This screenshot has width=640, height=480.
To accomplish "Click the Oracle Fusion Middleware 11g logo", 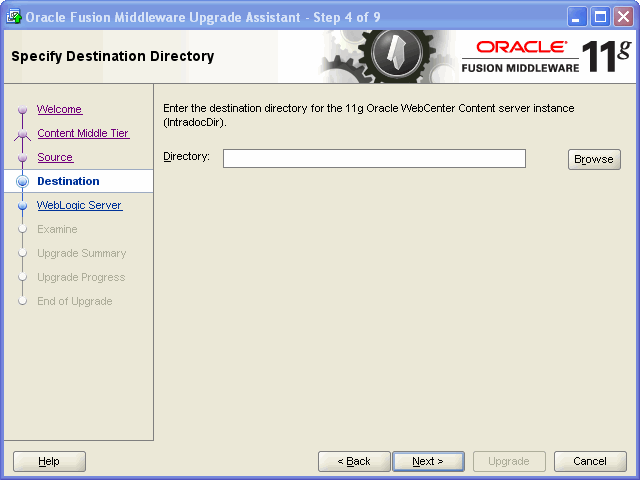I will (546, 56).
